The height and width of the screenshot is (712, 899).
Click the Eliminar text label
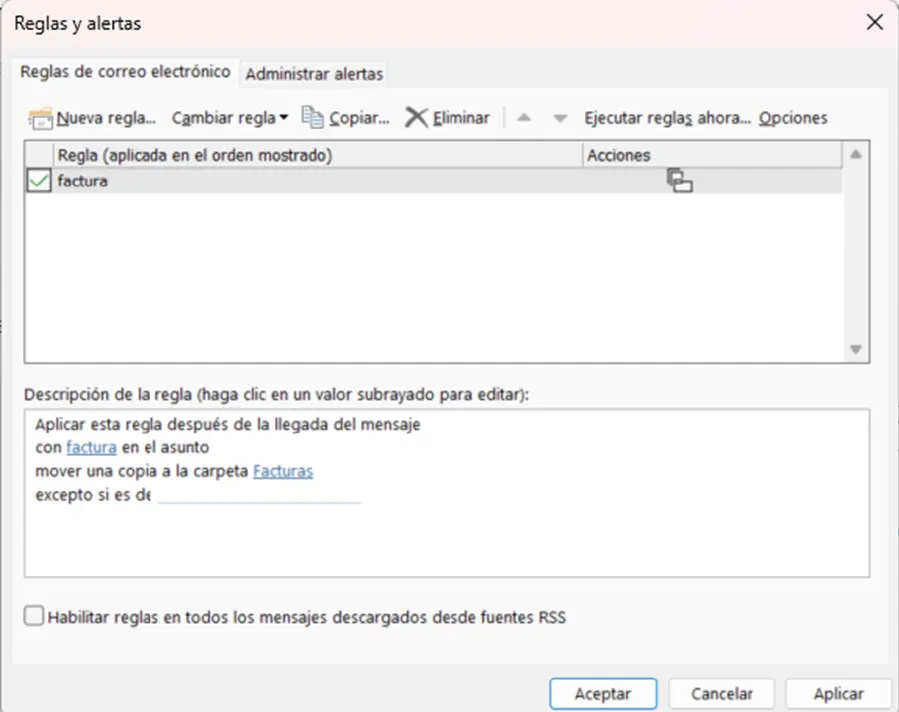(x=462, y=118)
